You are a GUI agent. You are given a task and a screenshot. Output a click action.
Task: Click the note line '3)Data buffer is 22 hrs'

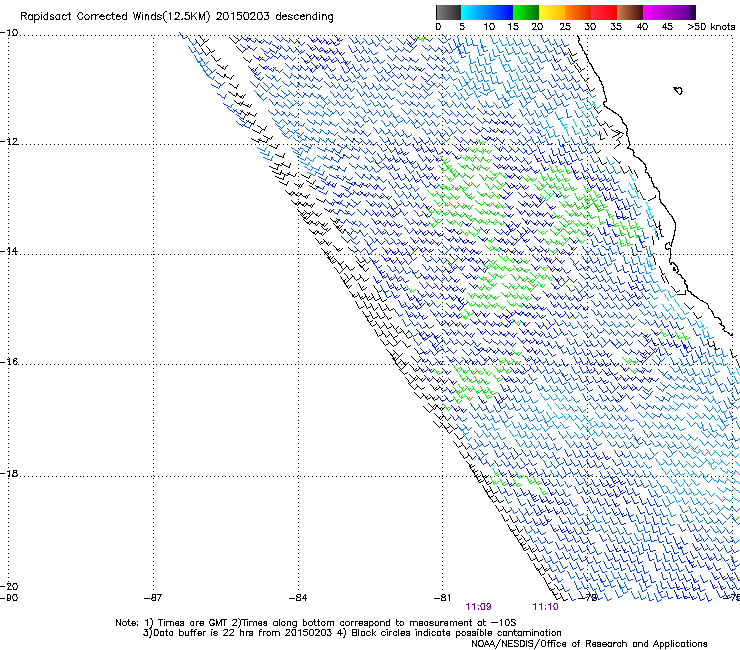[352, 633]
